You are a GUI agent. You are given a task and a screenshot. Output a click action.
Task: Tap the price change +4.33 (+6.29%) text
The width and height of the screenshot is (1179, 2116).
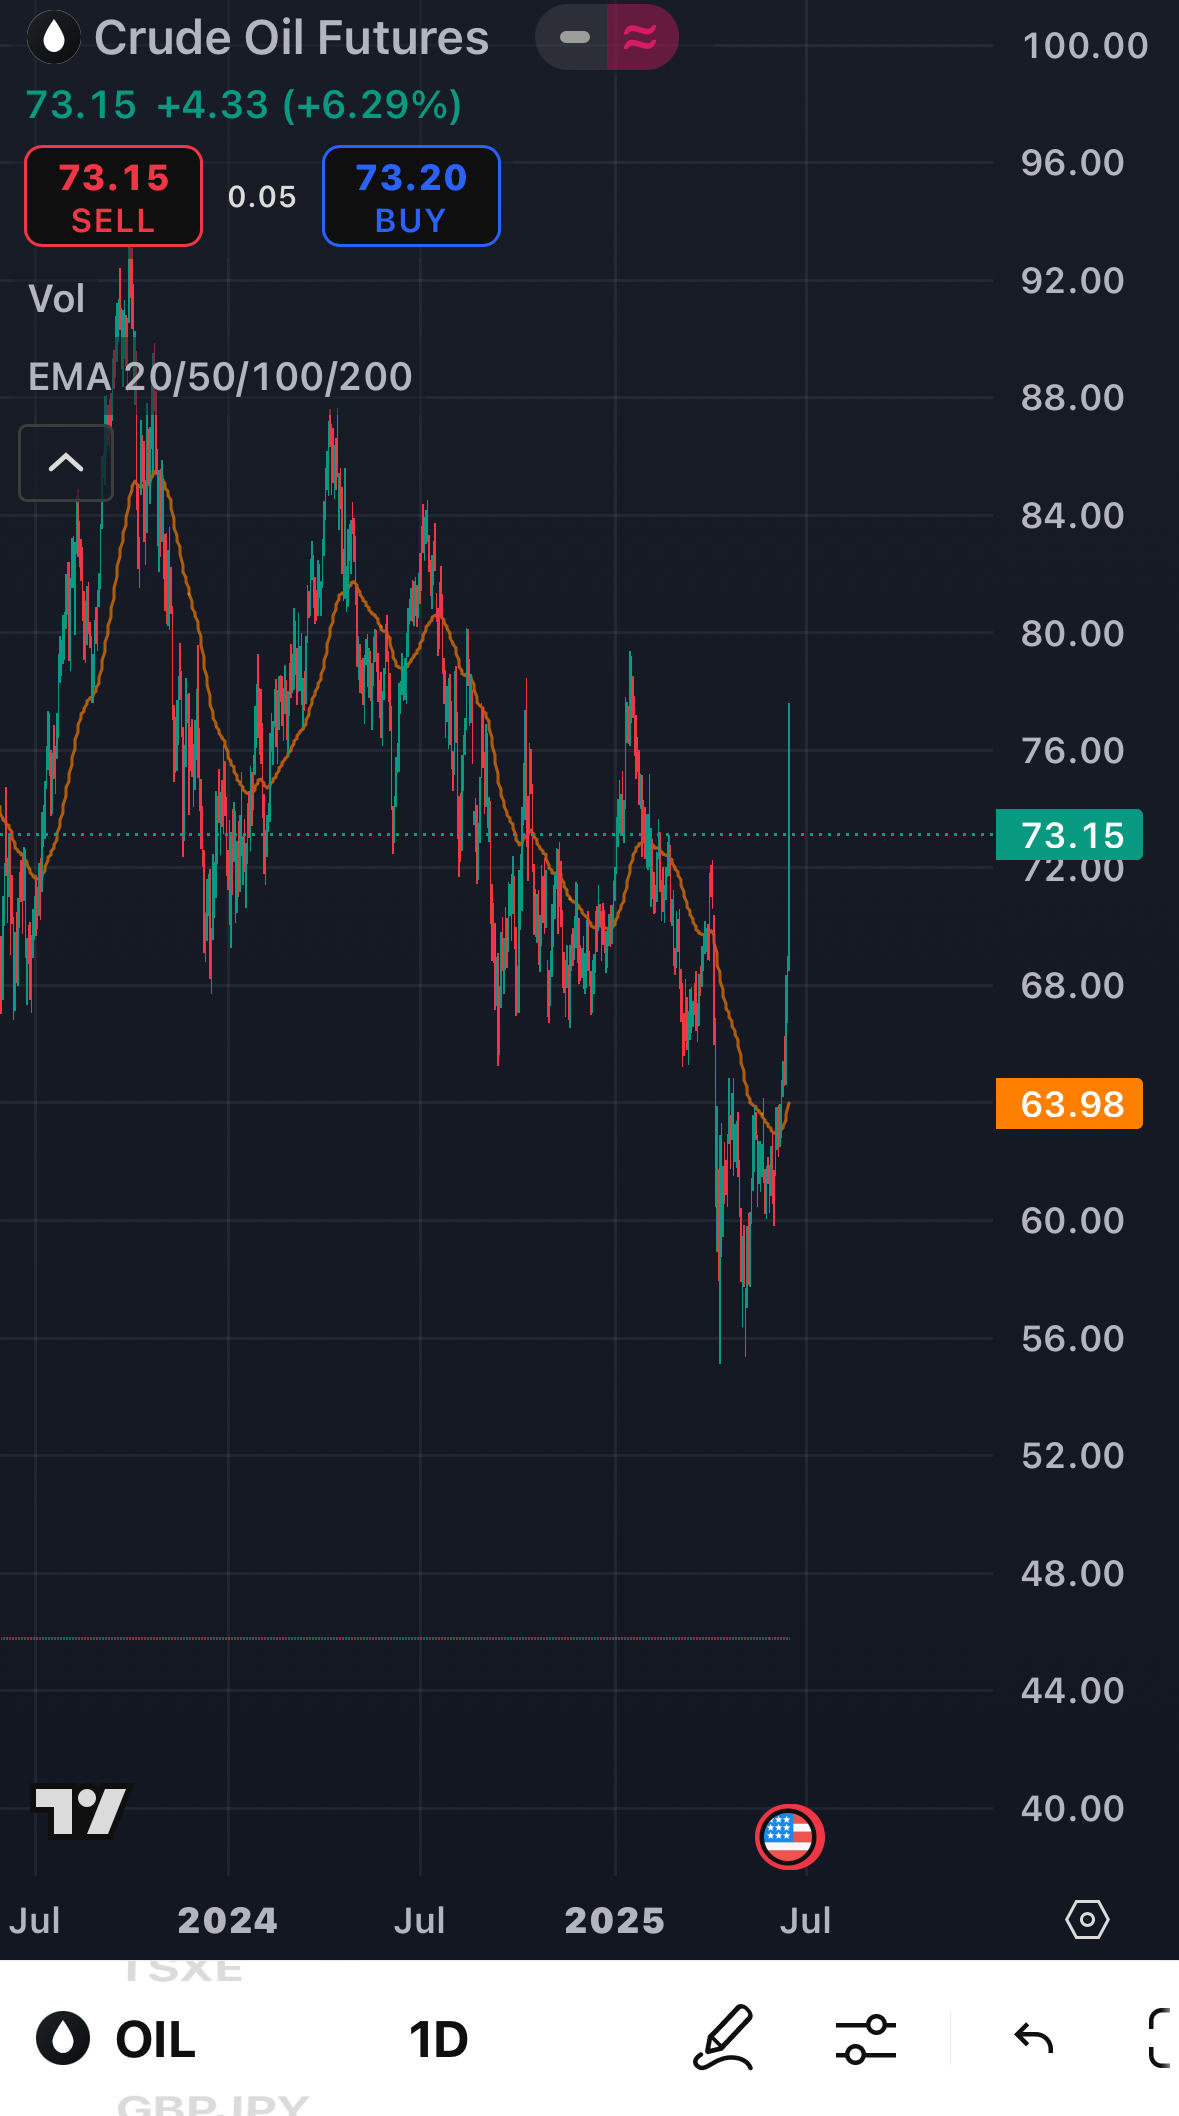click(309, 105)
